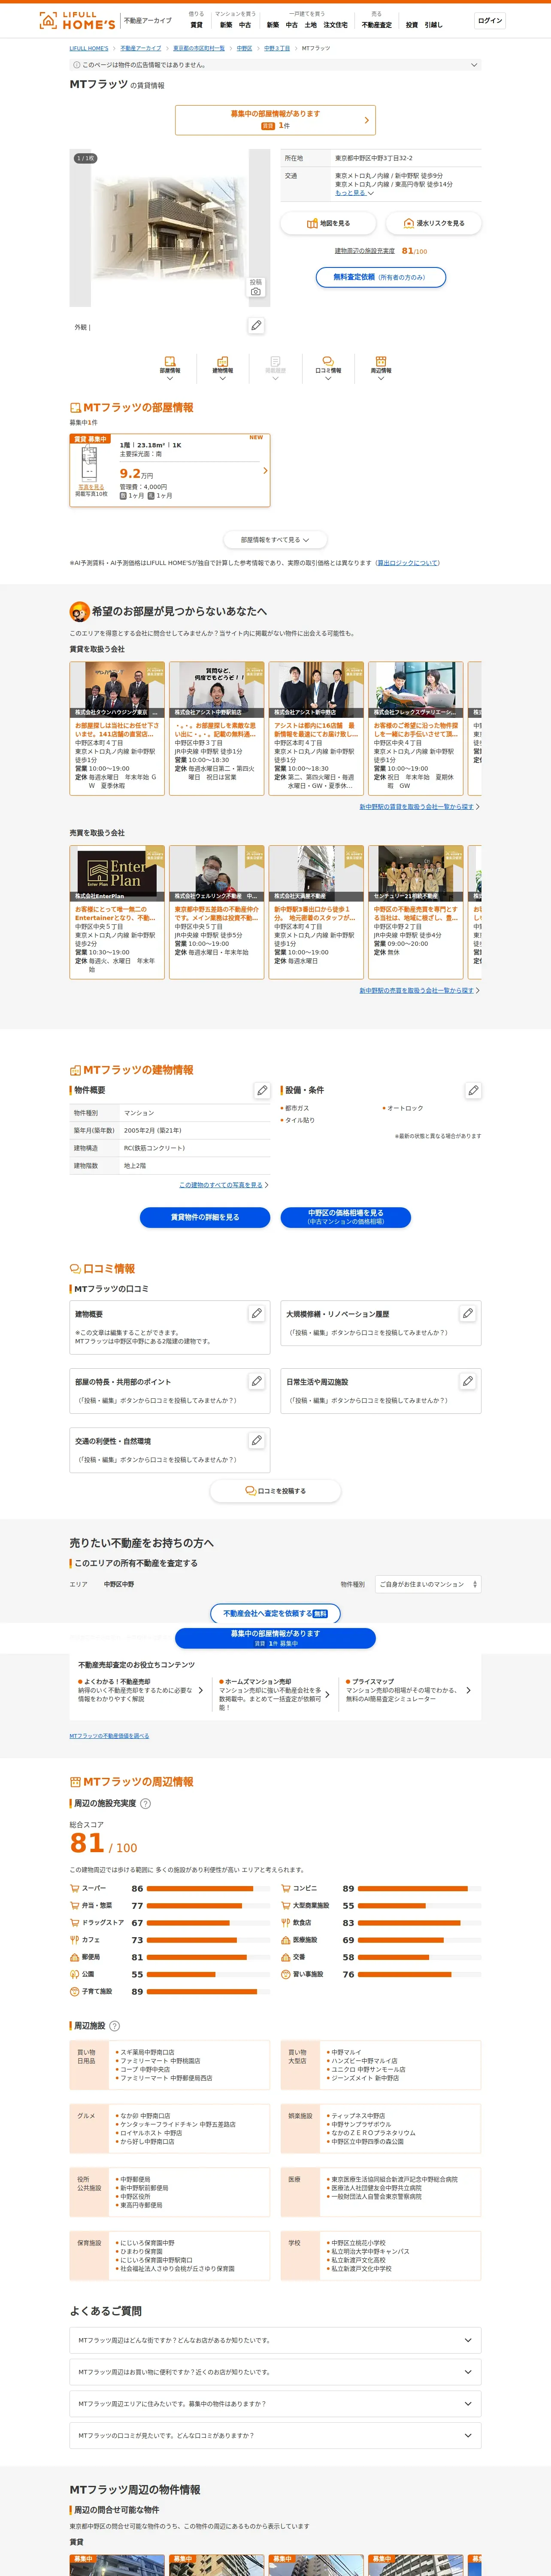Expand FAQ 周辺エリアに住みたいです
This screenshot has width=551, height=2576.
pyautogui.click(x=275, y=2404)
